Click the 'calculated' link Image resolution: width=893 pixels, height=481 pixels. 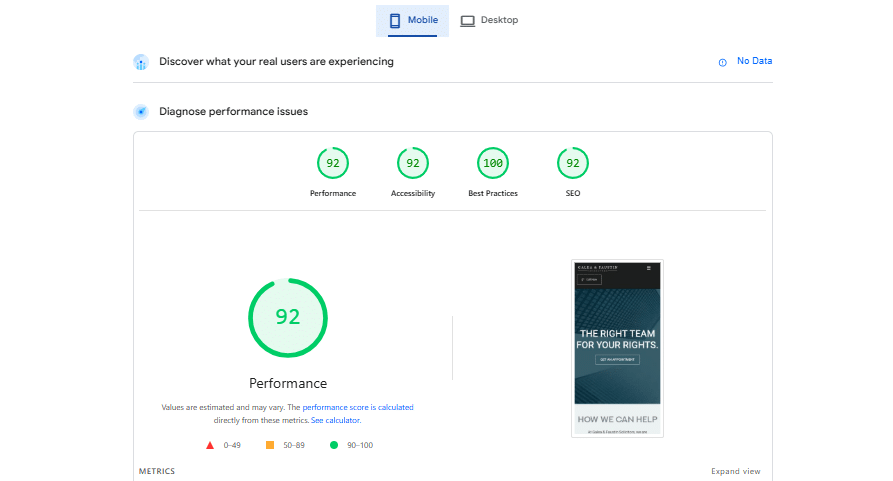click(x=395, y=408)
